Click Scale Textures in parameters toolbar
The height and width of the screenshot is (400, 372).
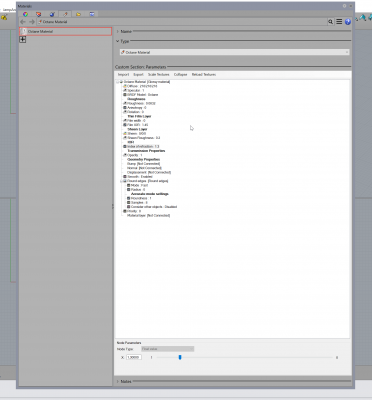click(x=159, y=75)
